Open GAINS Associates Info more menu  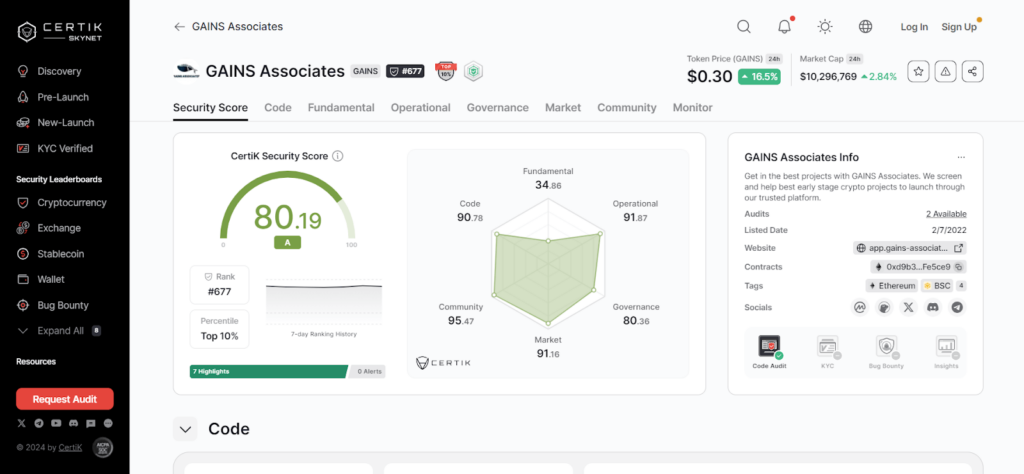961,157
